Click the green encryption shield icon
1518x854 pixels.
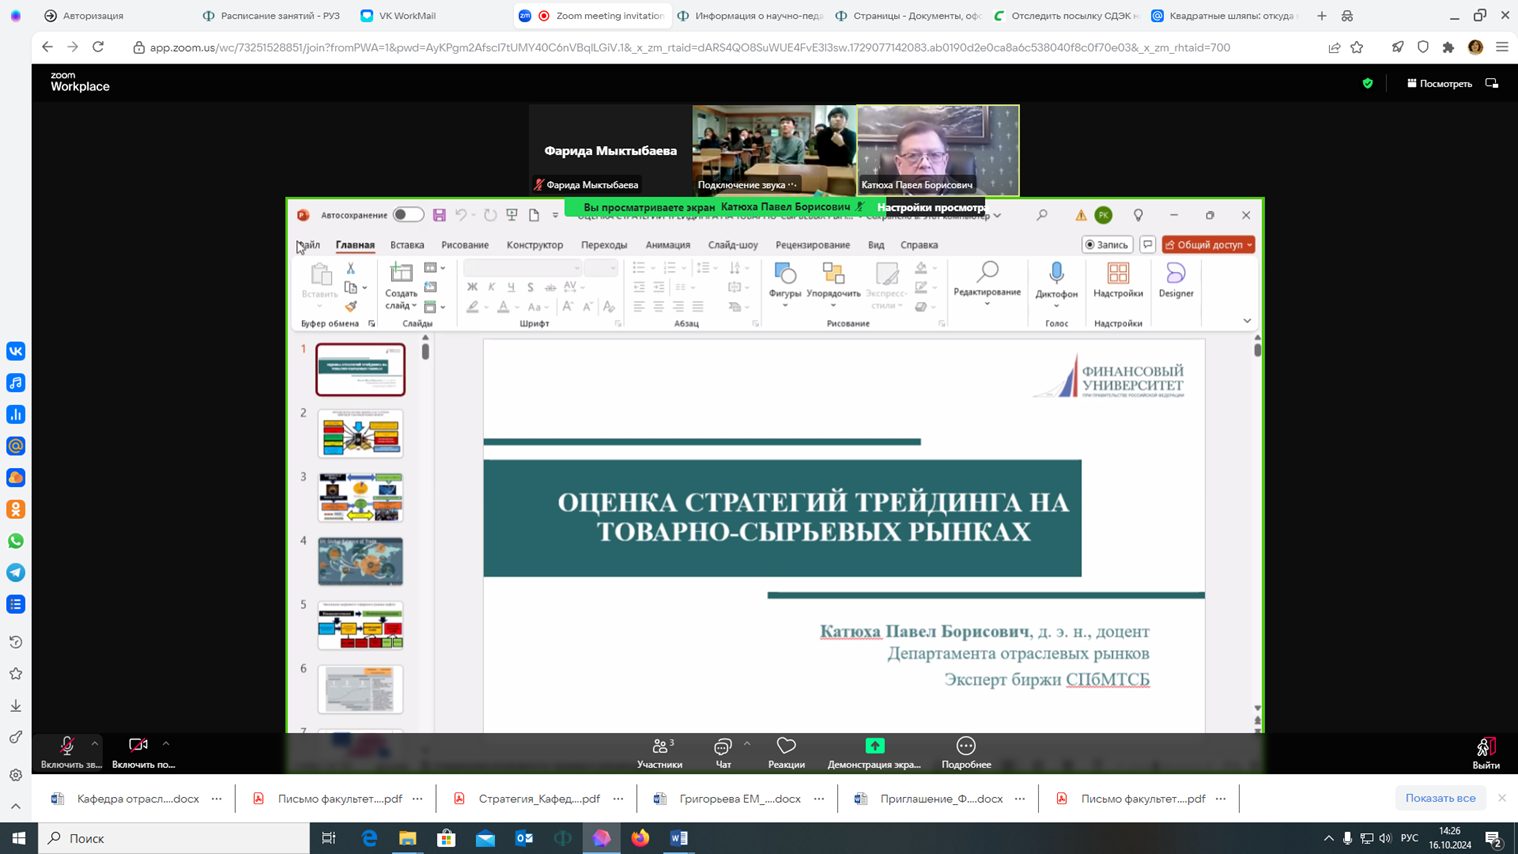1368,84
